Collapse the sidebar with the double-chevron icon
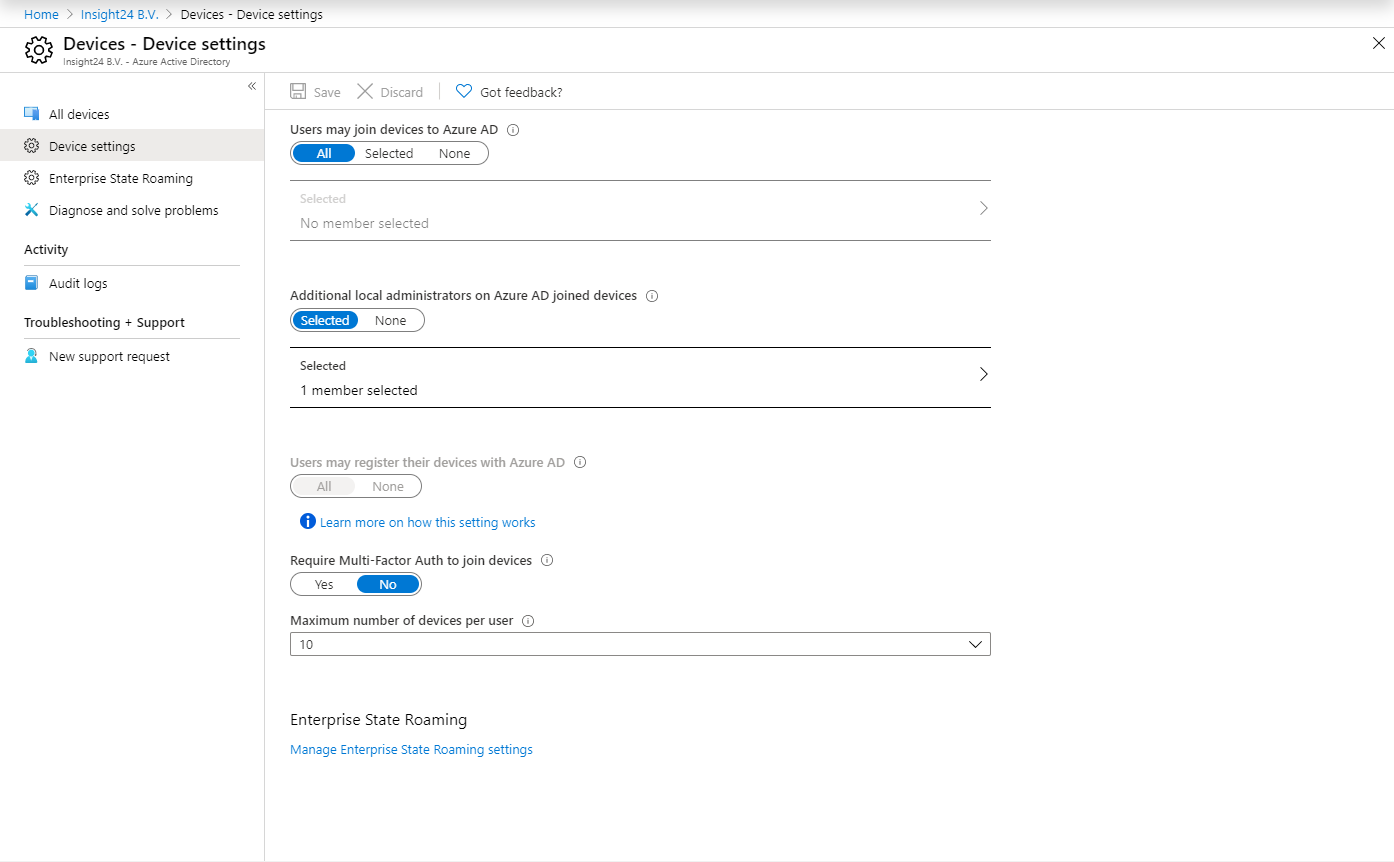Screen dimensions: 1394x862 252,86
